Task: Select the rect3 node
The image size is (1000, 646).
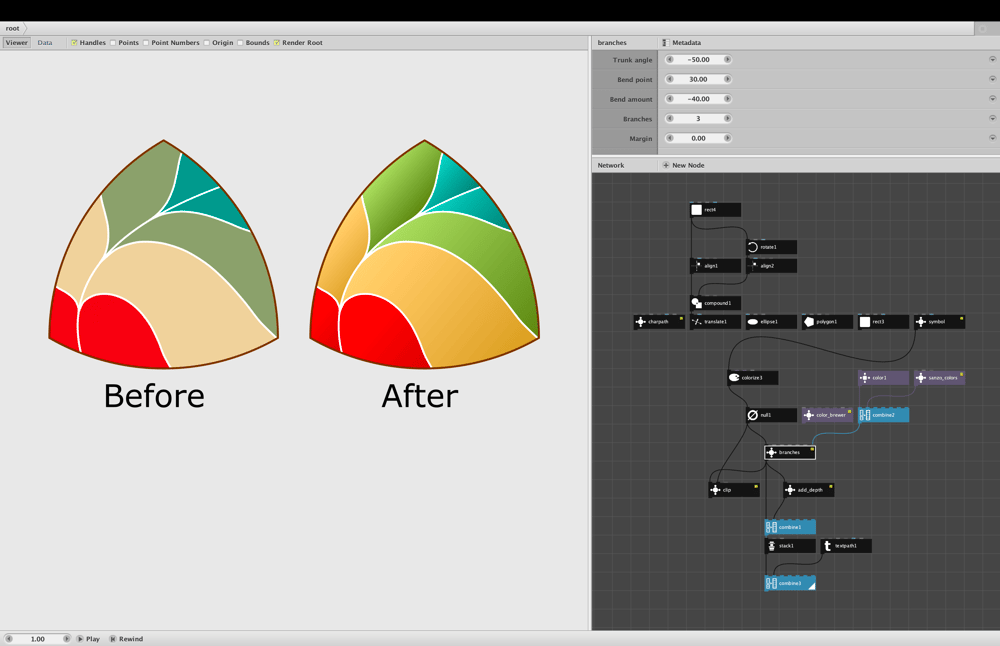Action: 883,321
